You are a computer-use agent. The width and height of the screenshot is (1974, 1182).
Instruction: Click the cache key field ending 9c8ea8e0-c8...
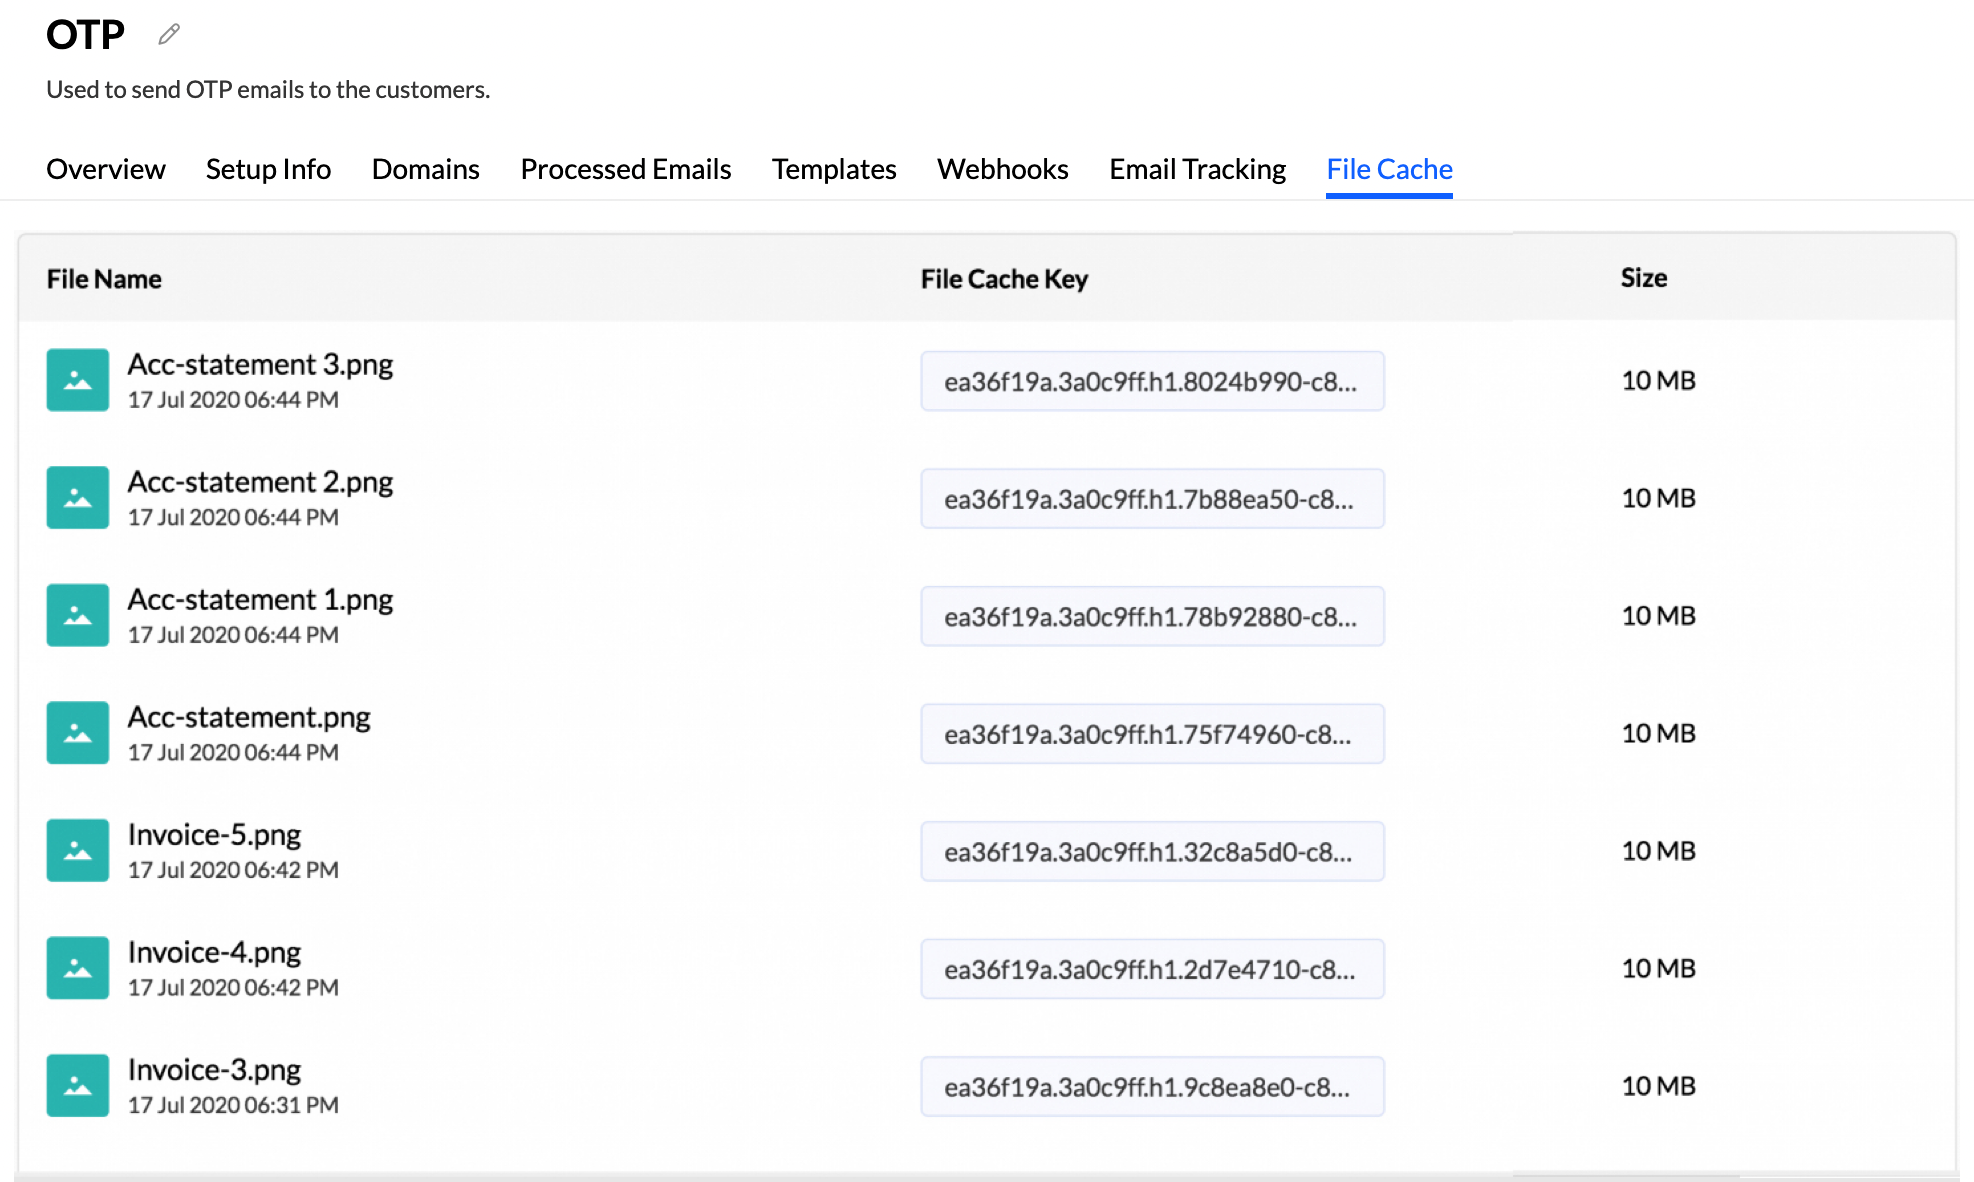[x=1152, y=1086]
